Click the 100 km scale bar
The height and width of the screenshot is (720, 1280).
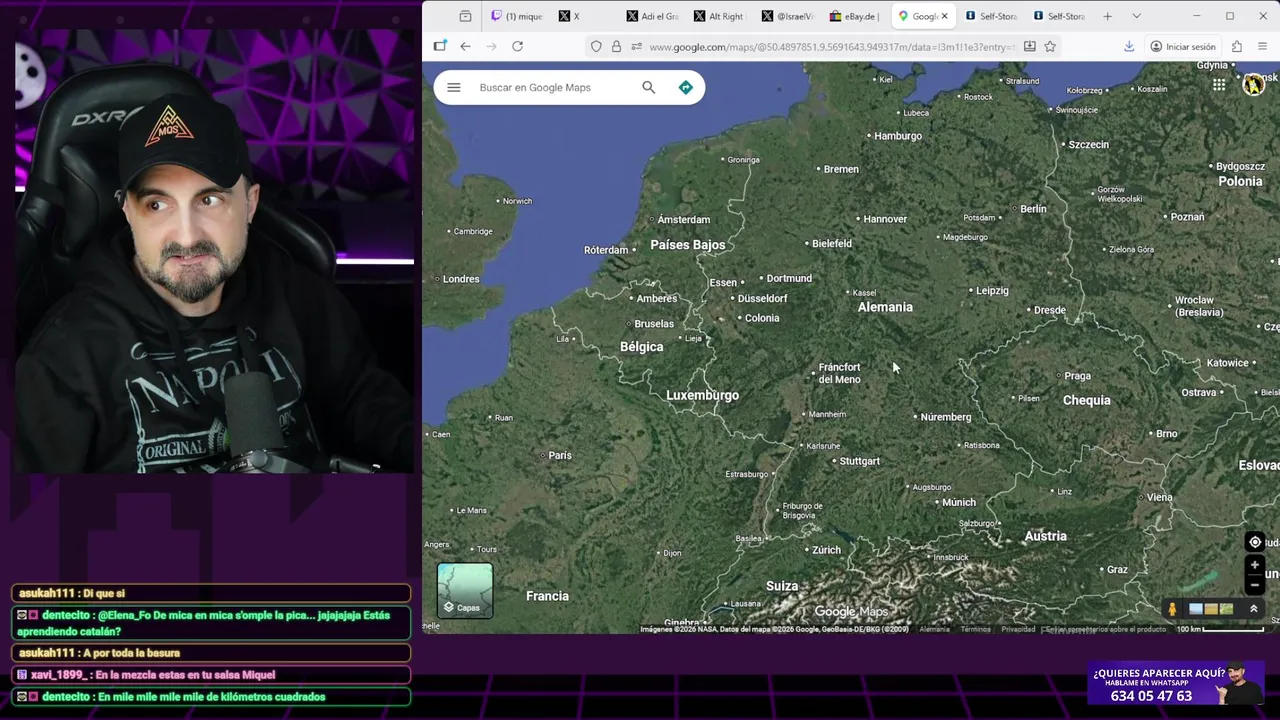tap(1220, 629)
